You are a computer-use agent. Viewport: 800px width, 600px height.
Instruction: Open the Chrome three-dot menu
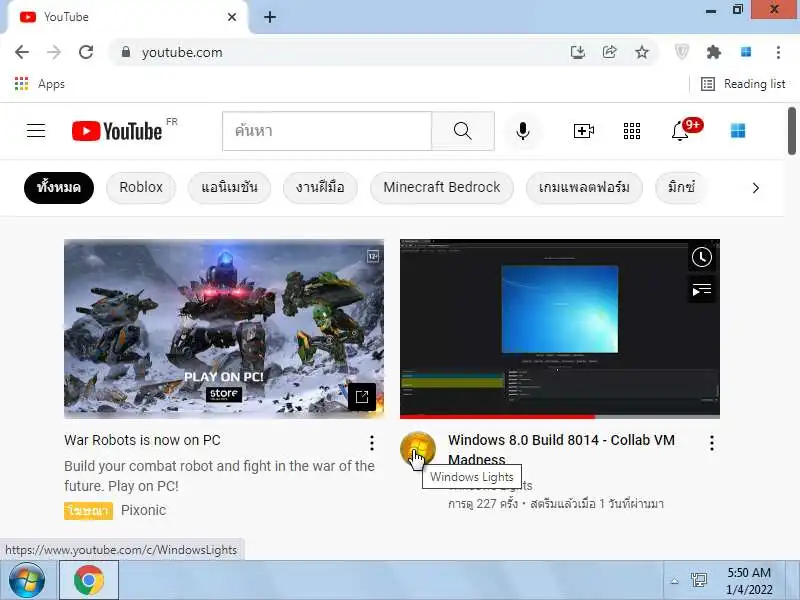tap(778, 52)
